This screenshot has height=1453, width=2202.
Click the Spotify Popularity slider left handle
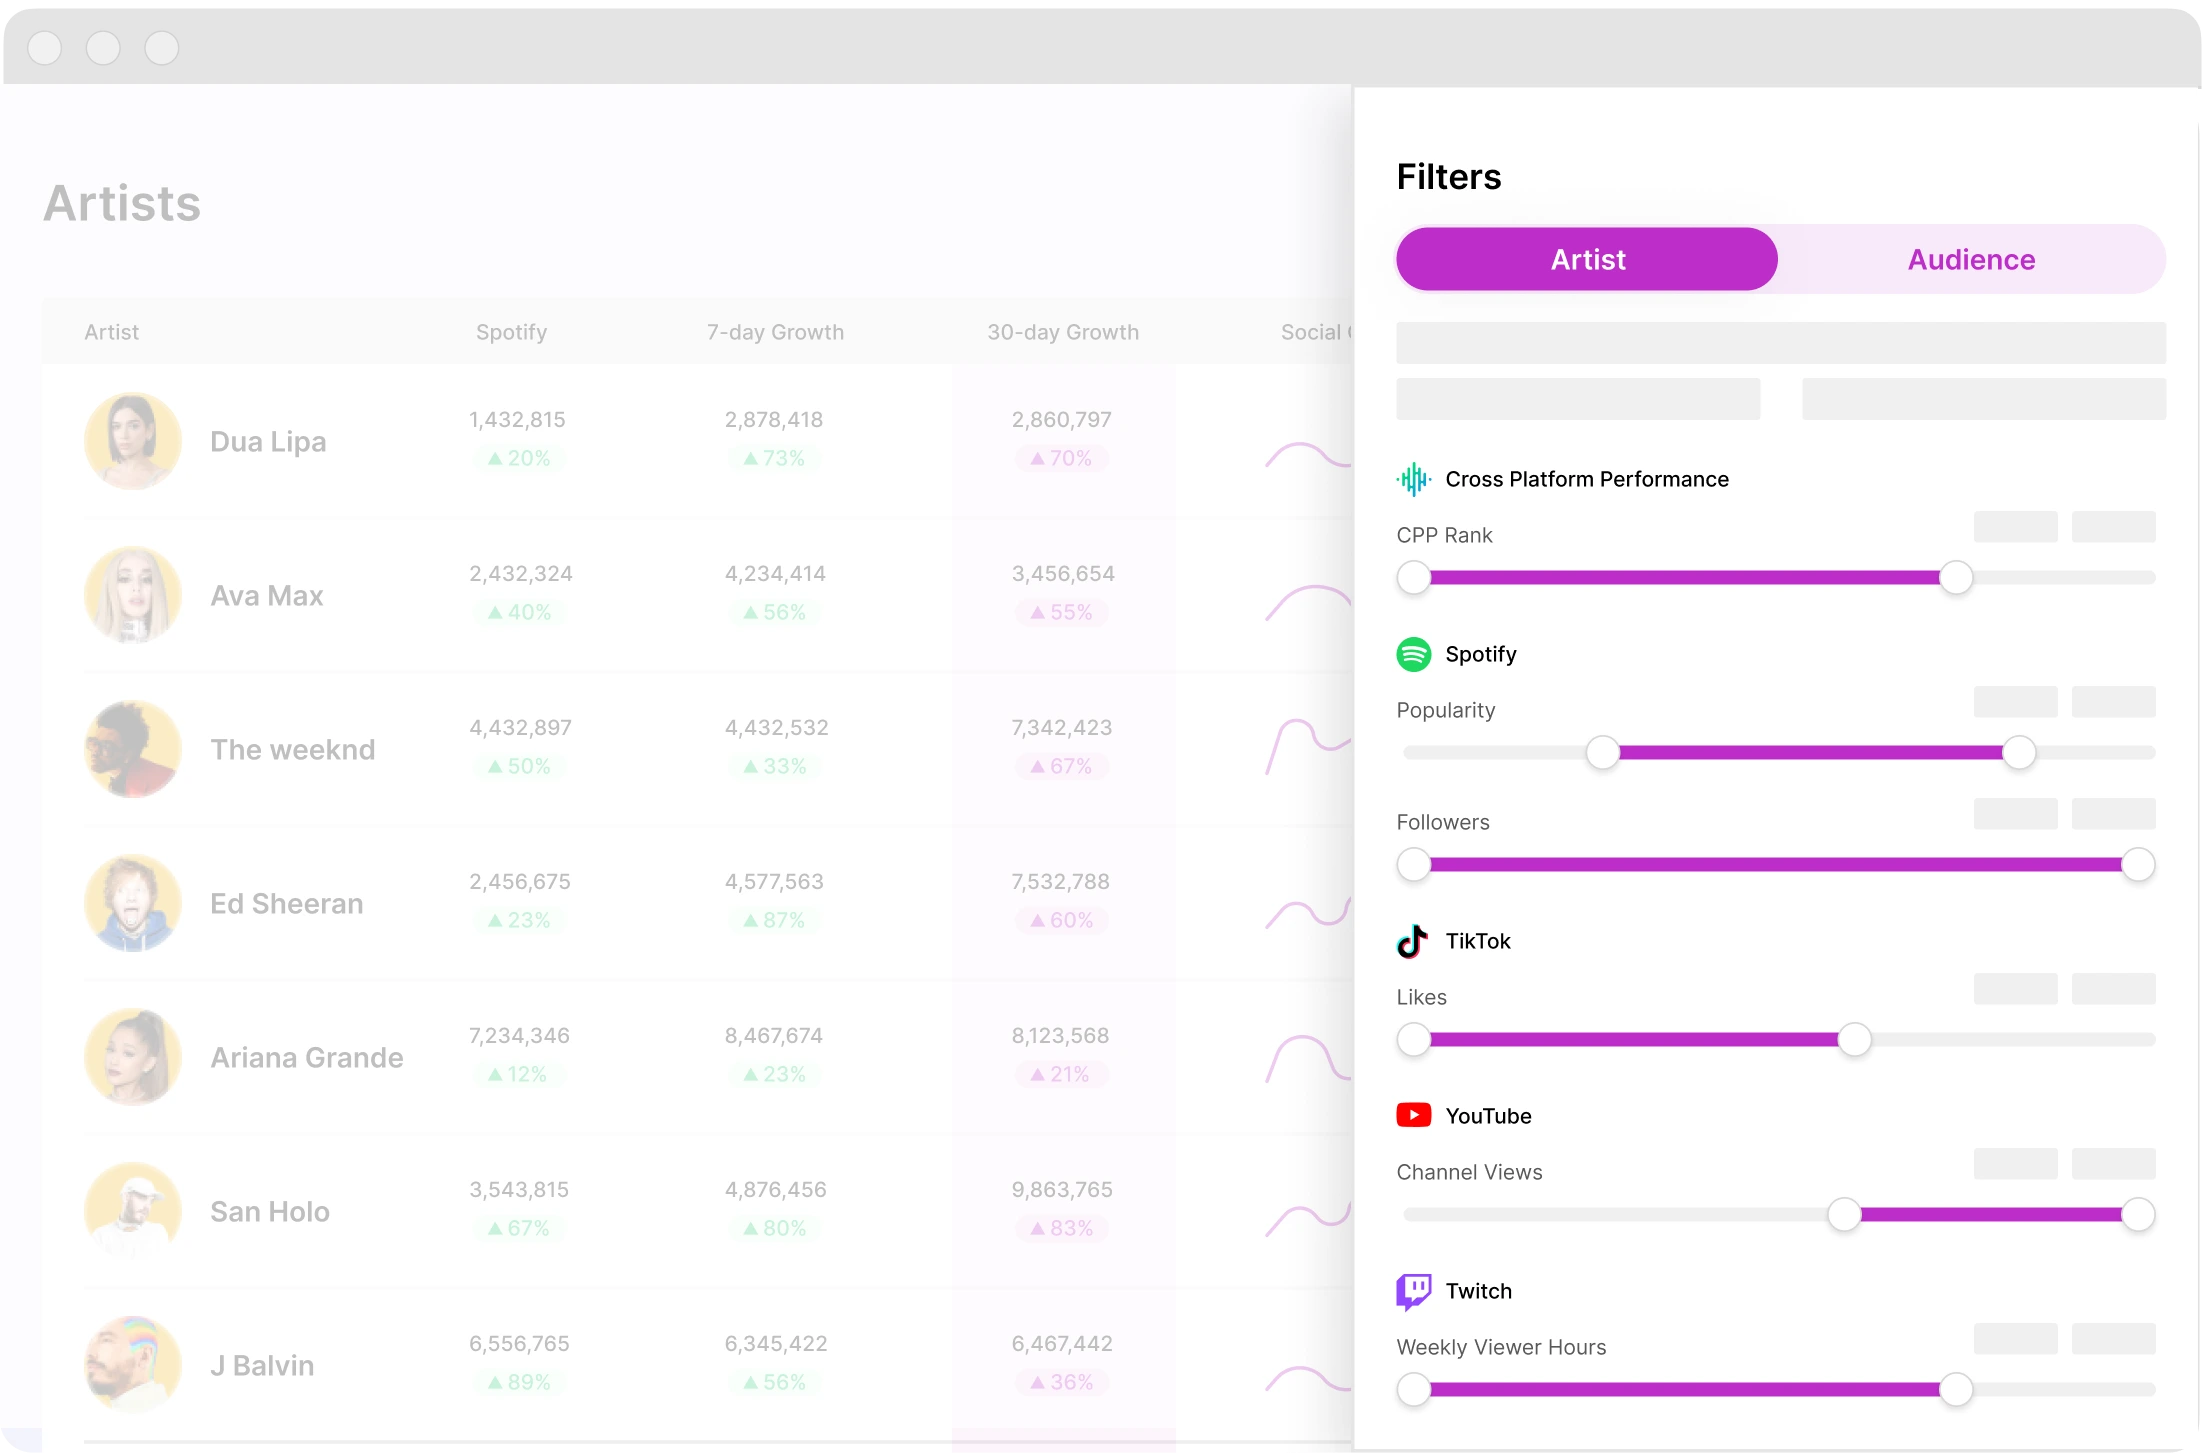coord(1602,752)
